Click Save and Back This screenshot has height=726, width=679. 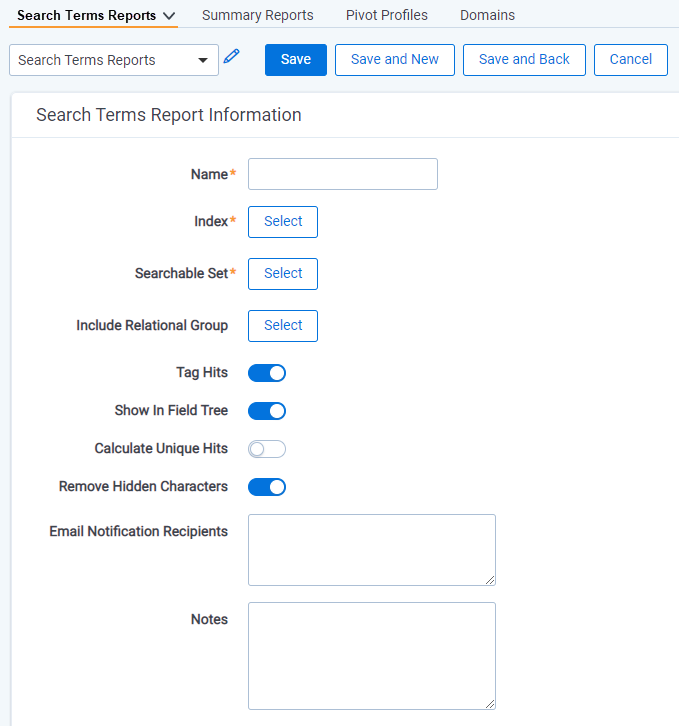point(524,60)
